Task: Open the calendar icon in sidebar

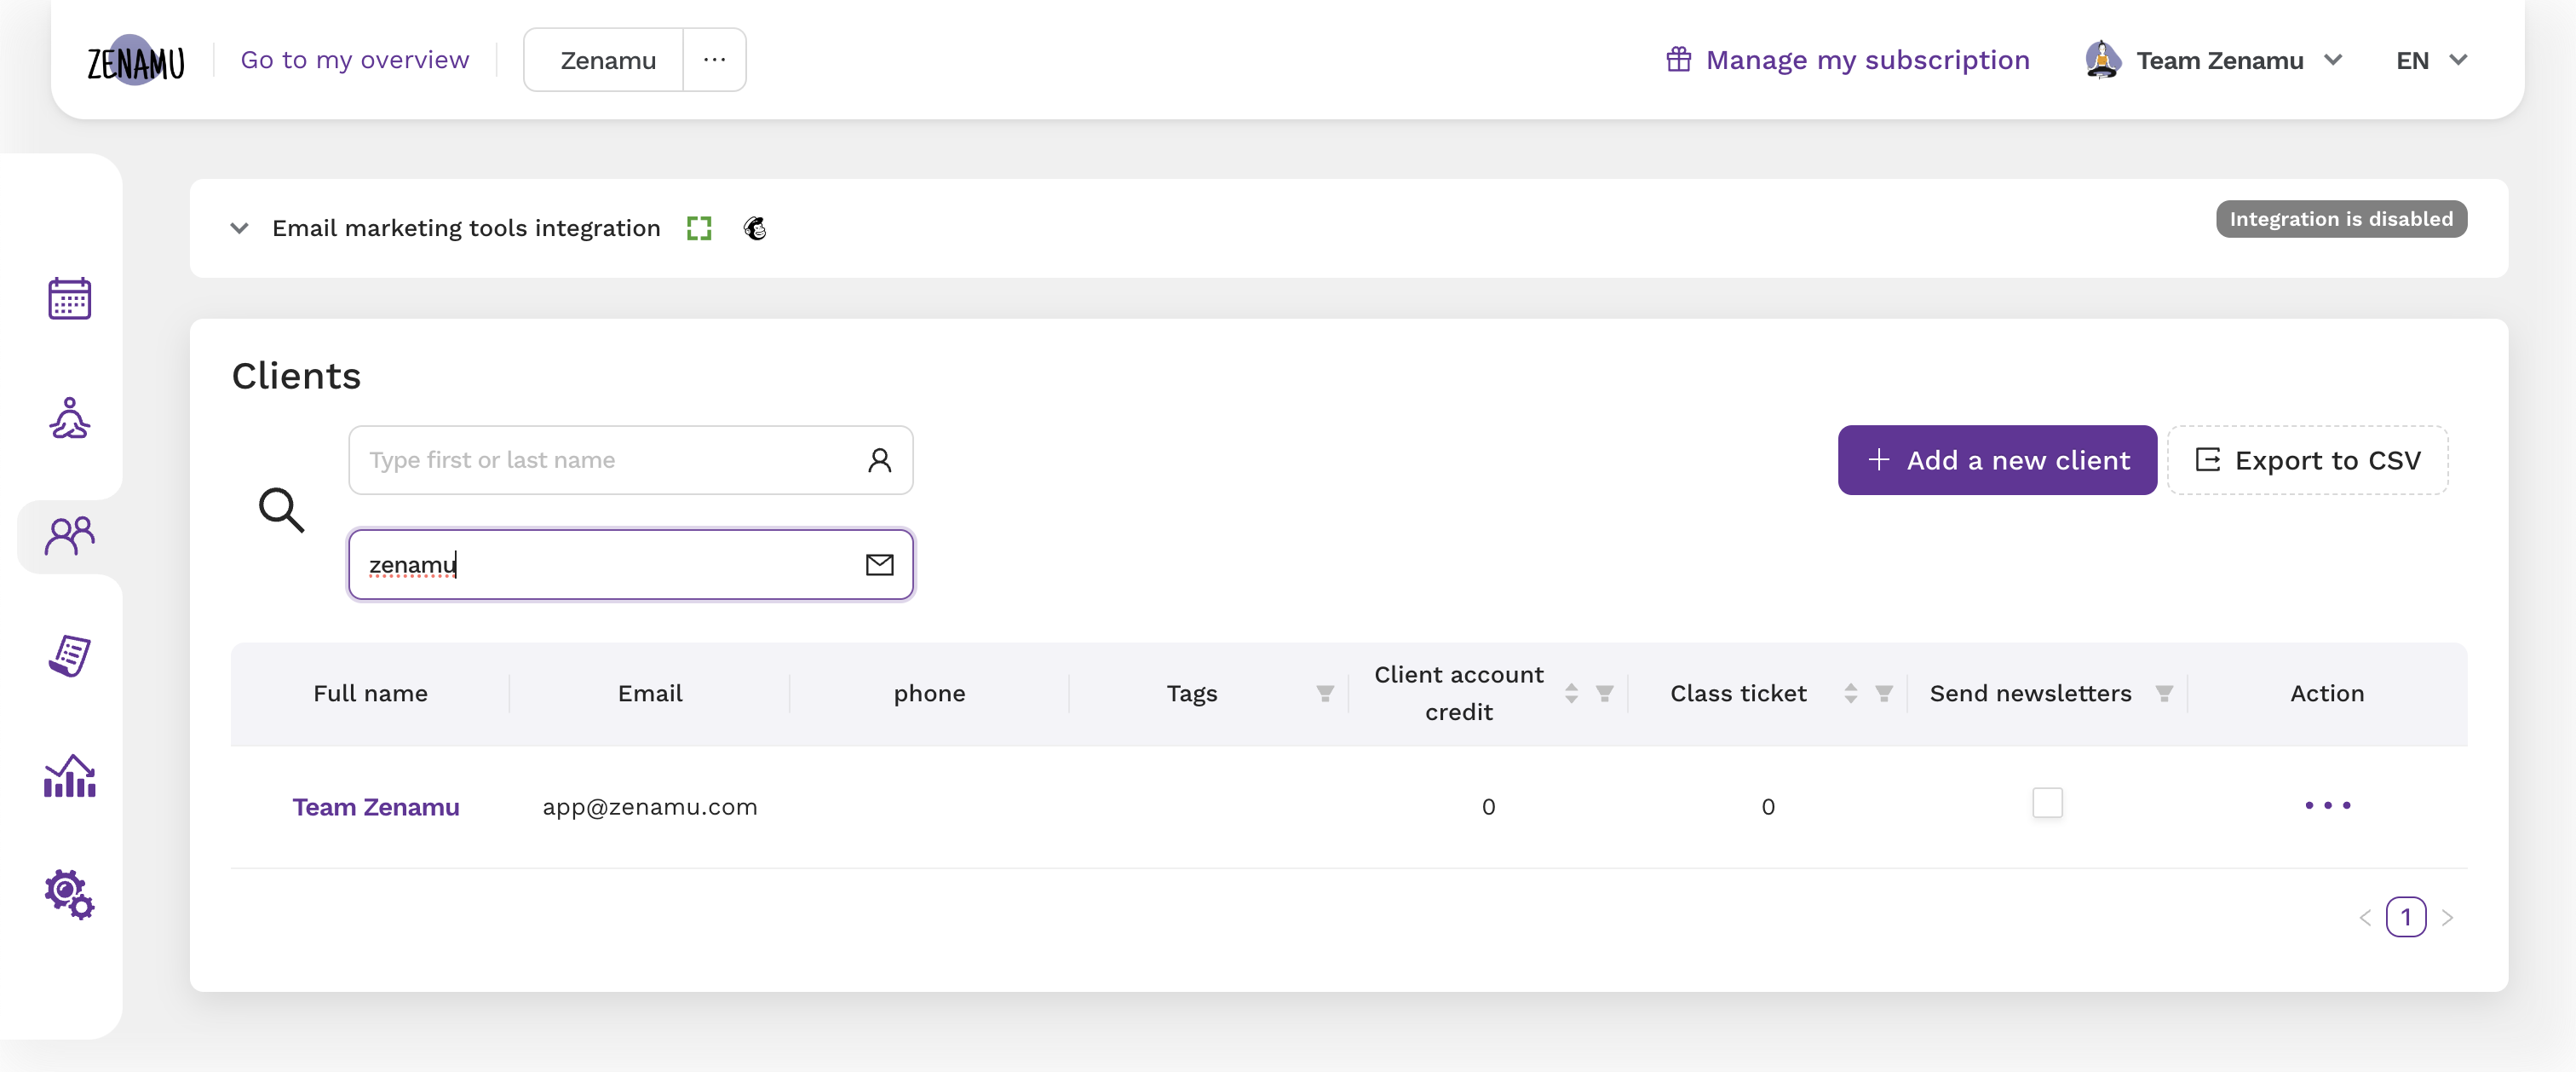Action: click(70, 298)
